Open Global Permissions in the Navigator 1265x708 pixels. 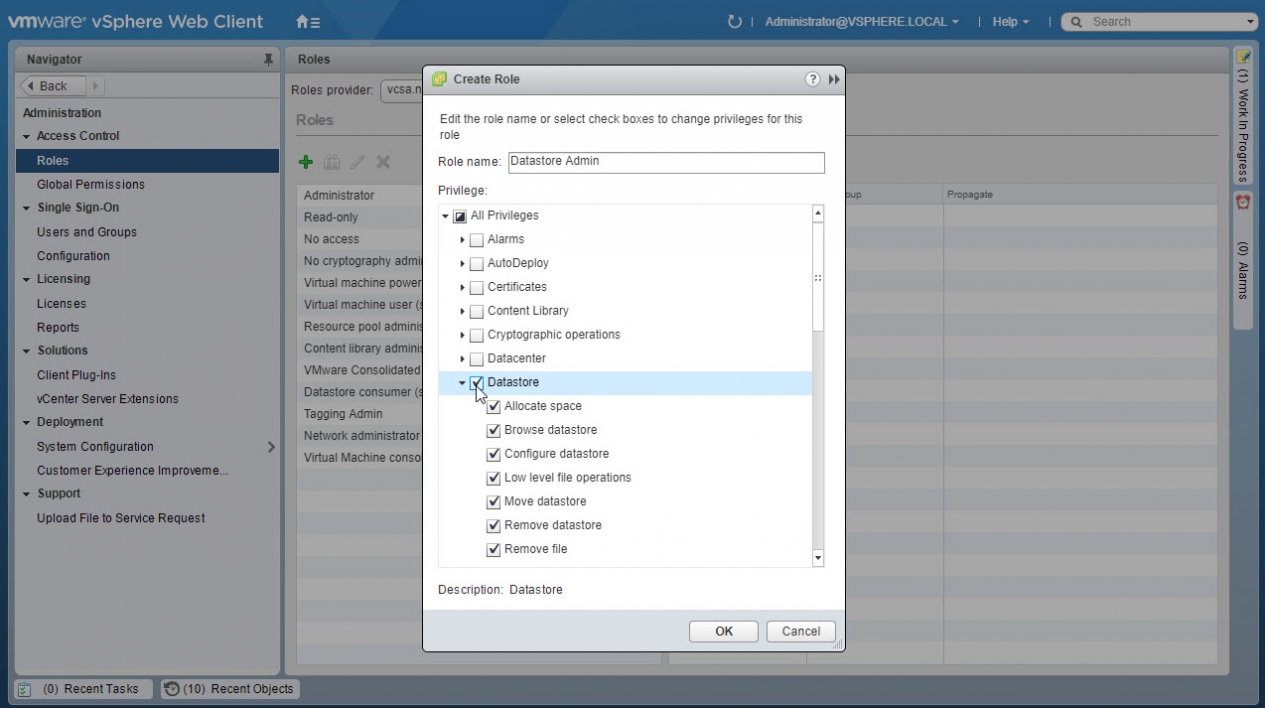(x=90, y=185)
